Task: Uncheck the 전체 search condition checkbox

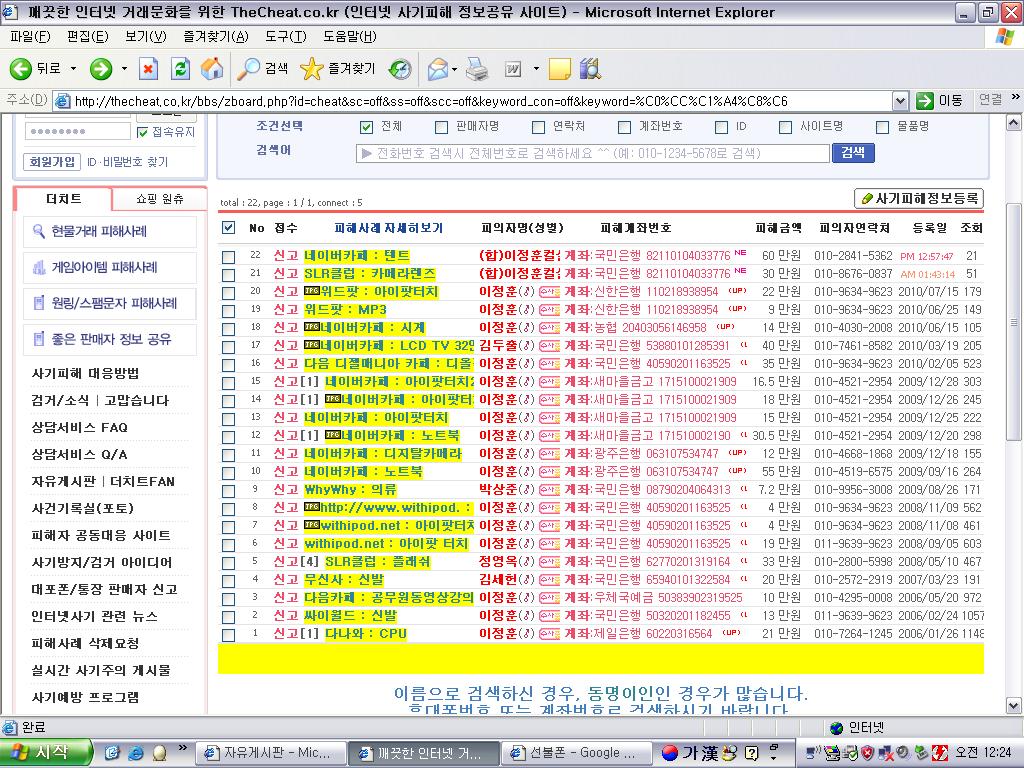Action: coord(367,127)
